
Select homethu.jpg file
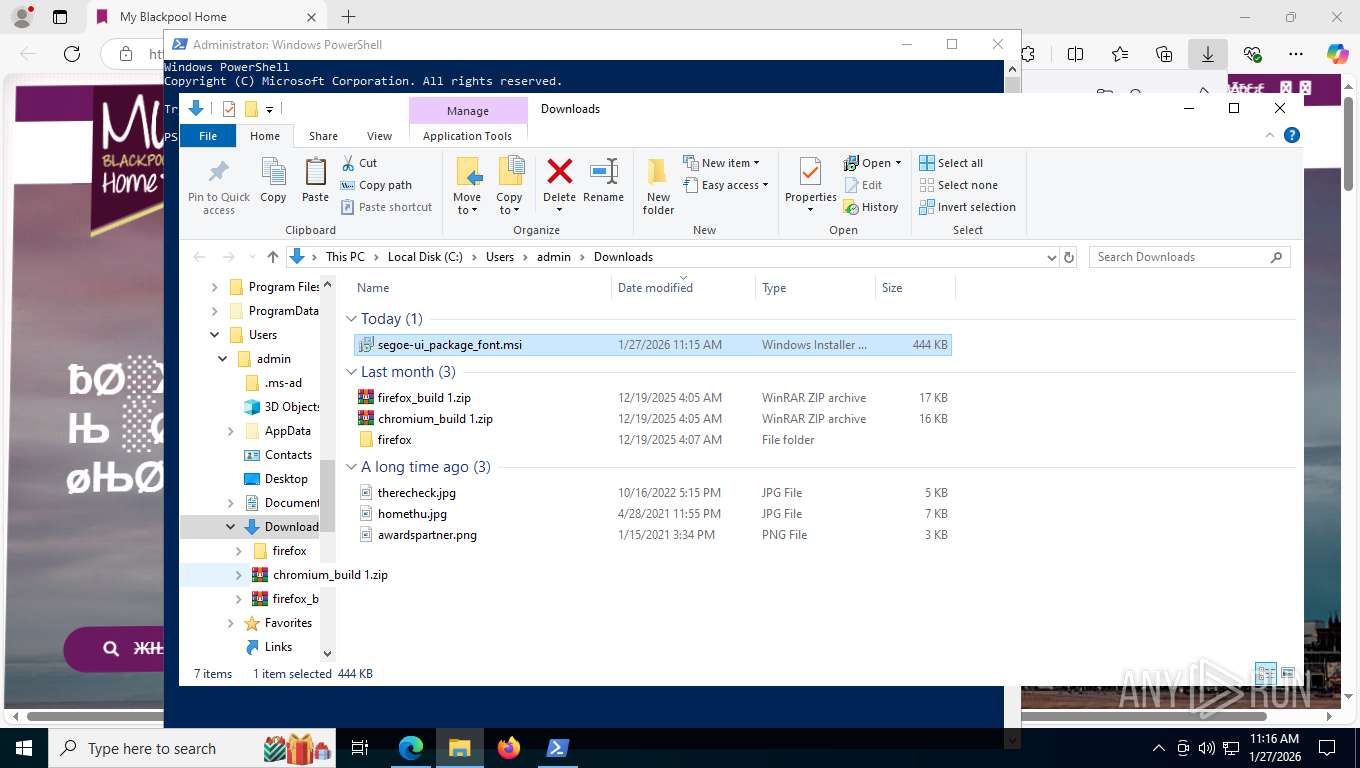[x=653, y=514]
